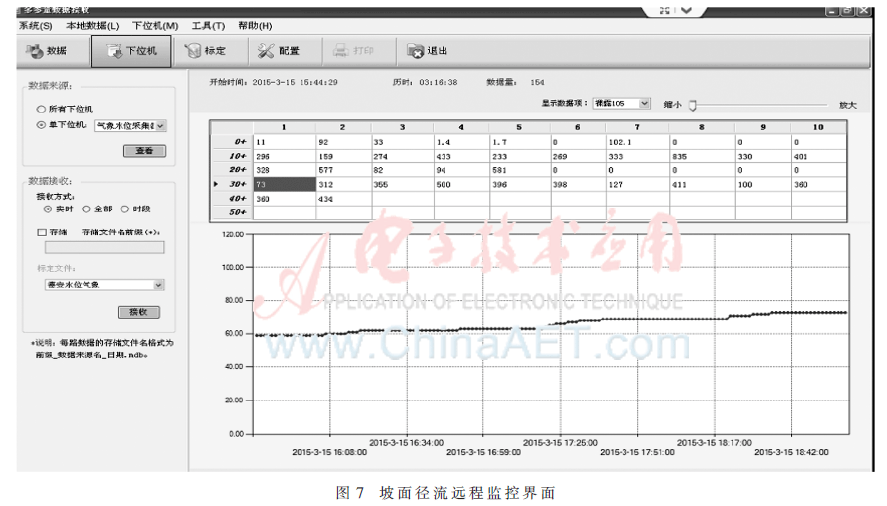Viewport: 887px width, 506px height.
Task: Select table cell 127
Action: click(x=637, y=185)
